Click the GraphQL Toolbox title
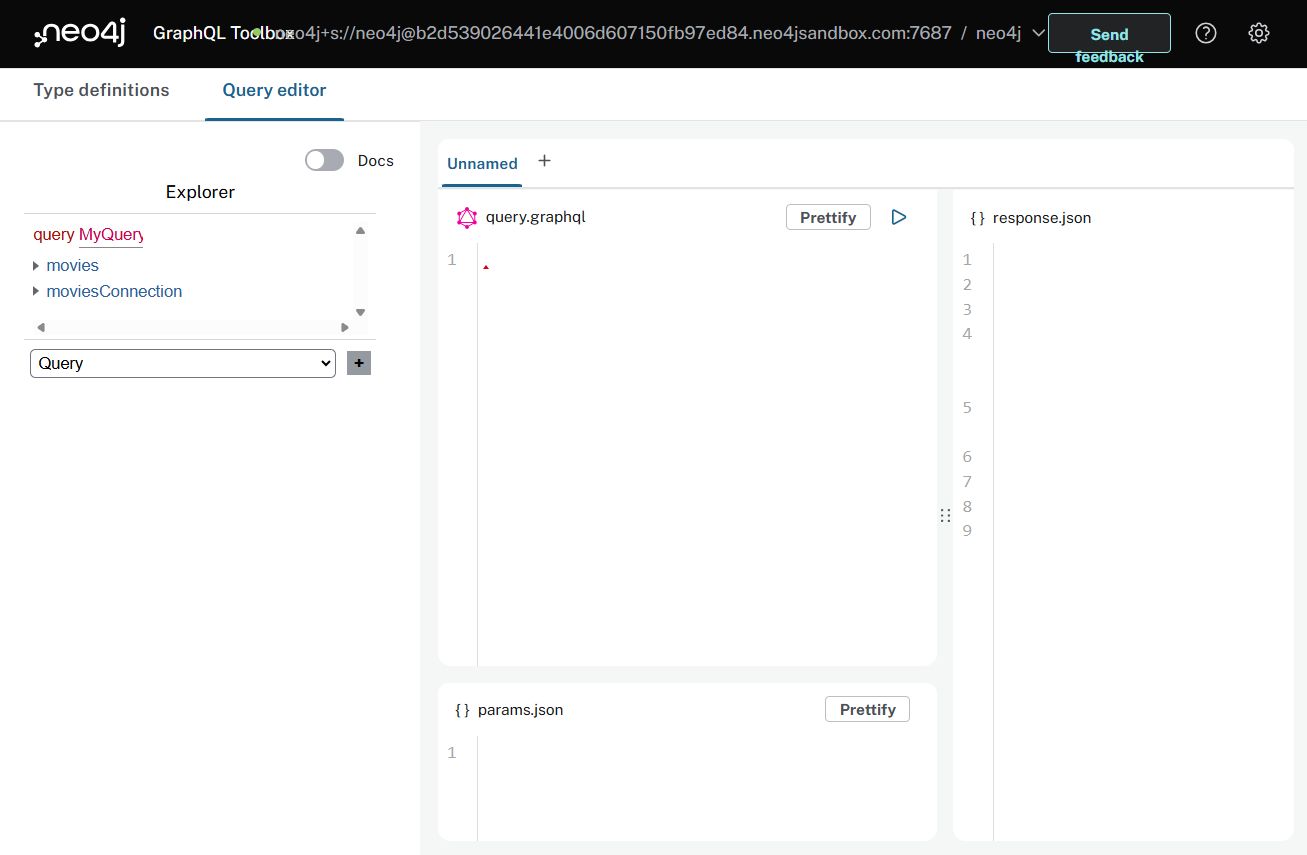The height and width of the screenshot is (855, 1307). [x=223, y=33]
